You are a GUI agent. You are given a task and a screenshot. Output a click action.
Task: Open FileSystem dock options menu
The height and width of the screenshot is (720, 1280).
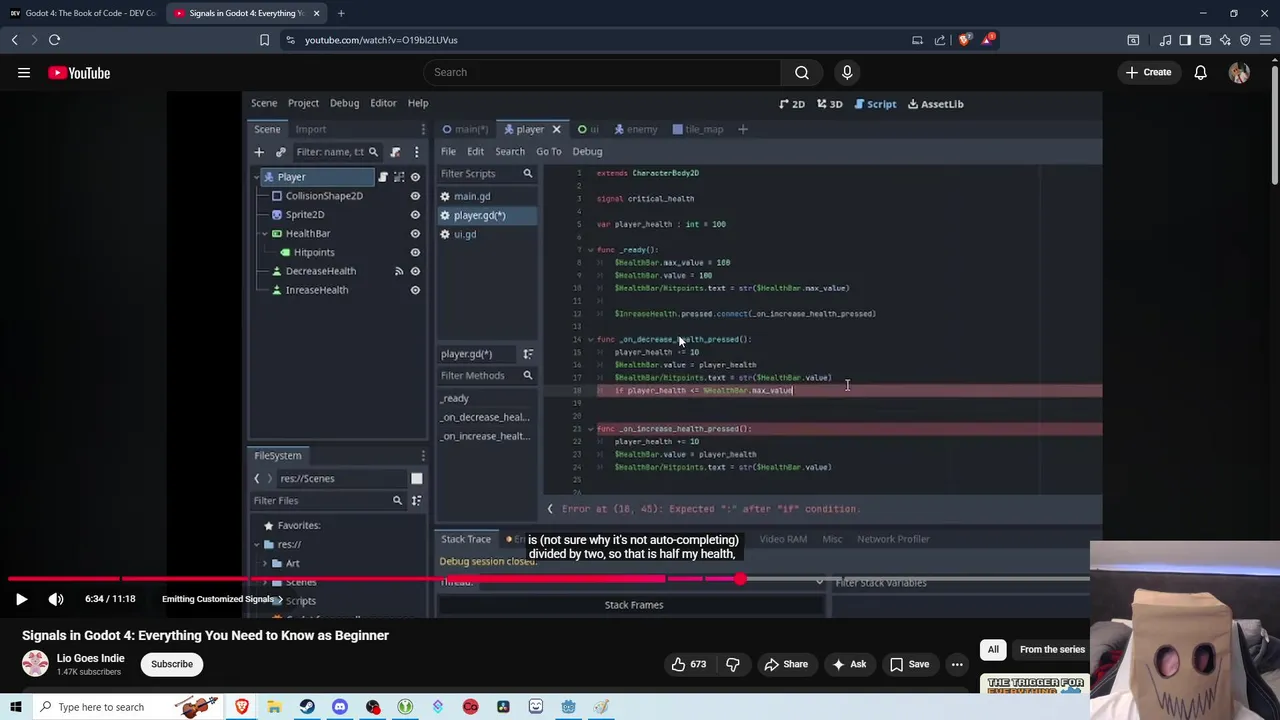[423, 455]
